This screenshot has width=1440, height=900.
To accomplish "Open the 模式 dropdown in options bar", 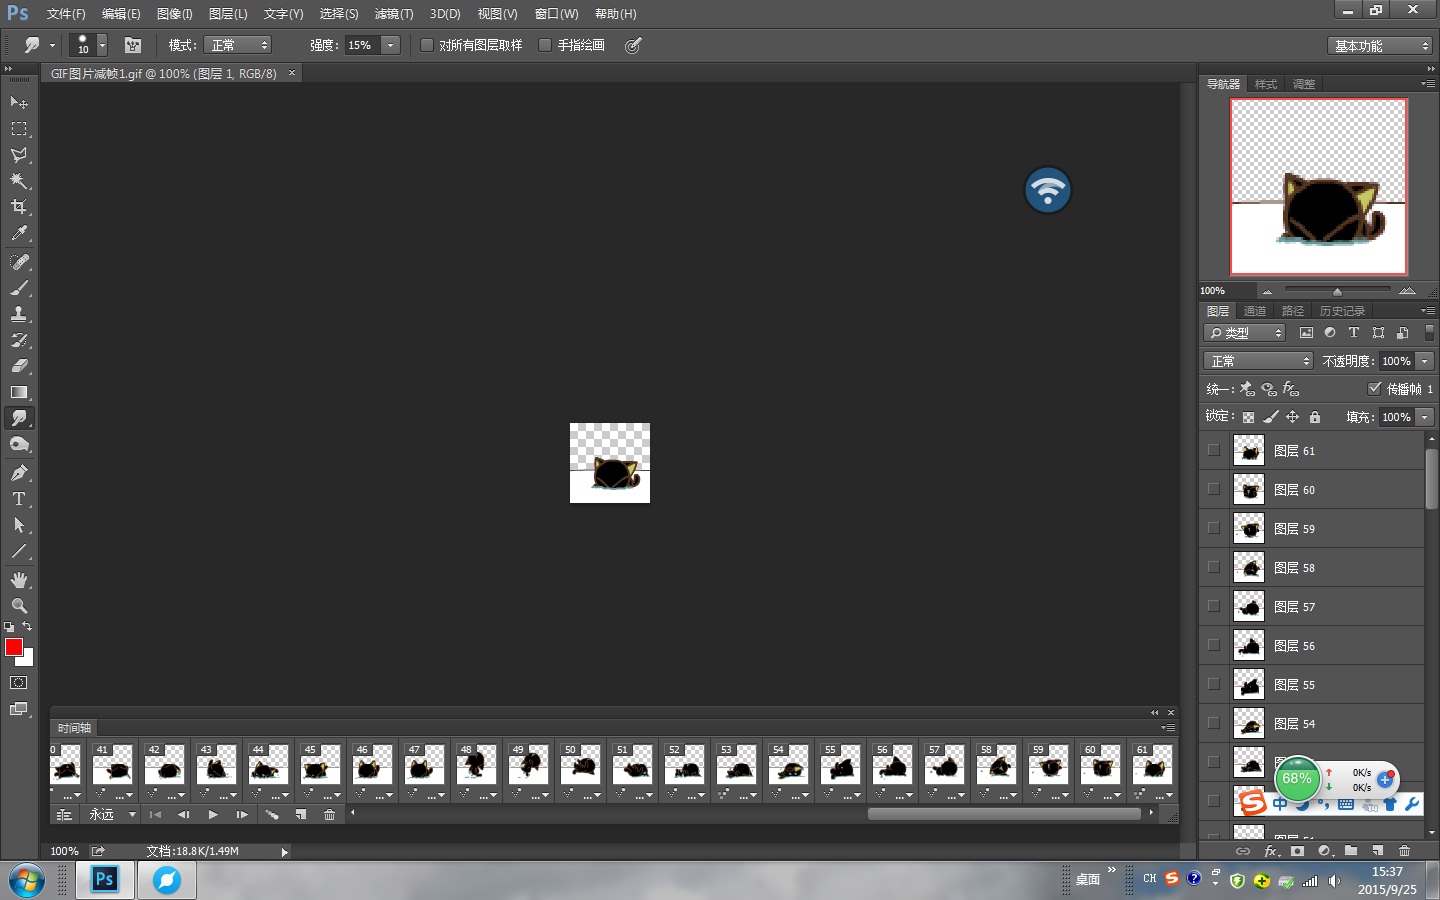I will point(237,45).
